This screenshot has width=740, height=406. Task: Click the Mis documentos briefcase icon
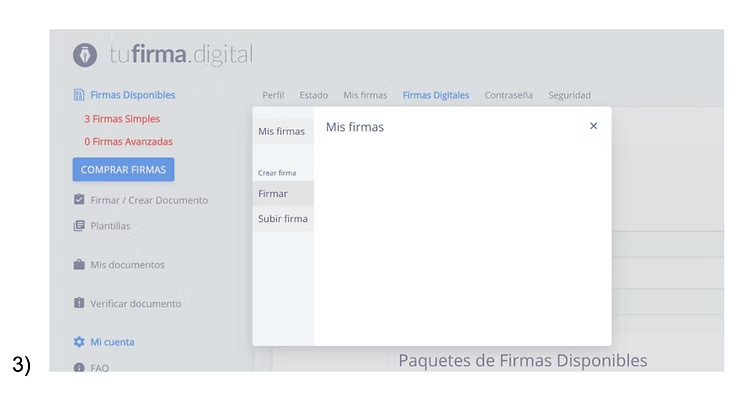point(79,264)
